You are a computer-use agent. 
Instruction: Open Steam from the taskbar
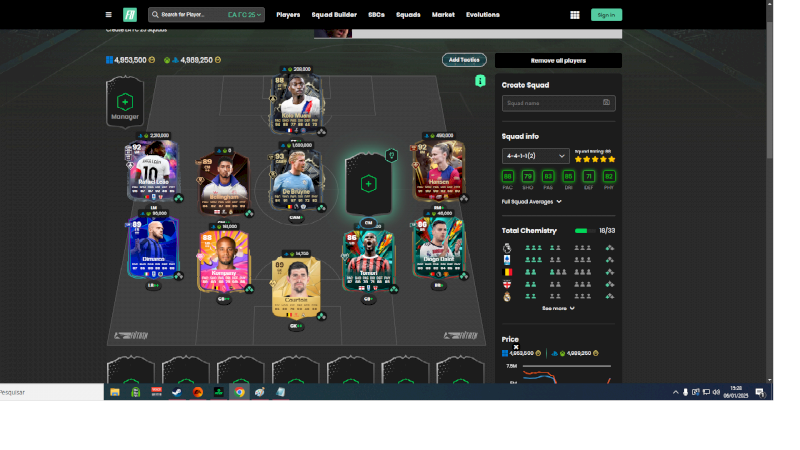[177, 392]
